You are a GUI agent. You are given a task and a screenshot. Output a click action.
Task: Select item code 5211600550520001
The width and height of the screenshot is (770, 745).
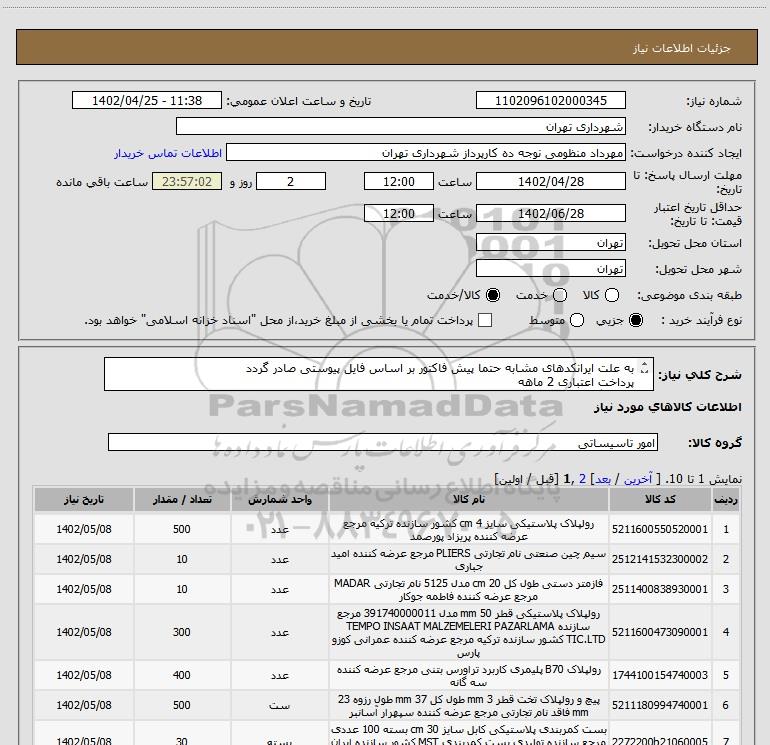(660, 529)
